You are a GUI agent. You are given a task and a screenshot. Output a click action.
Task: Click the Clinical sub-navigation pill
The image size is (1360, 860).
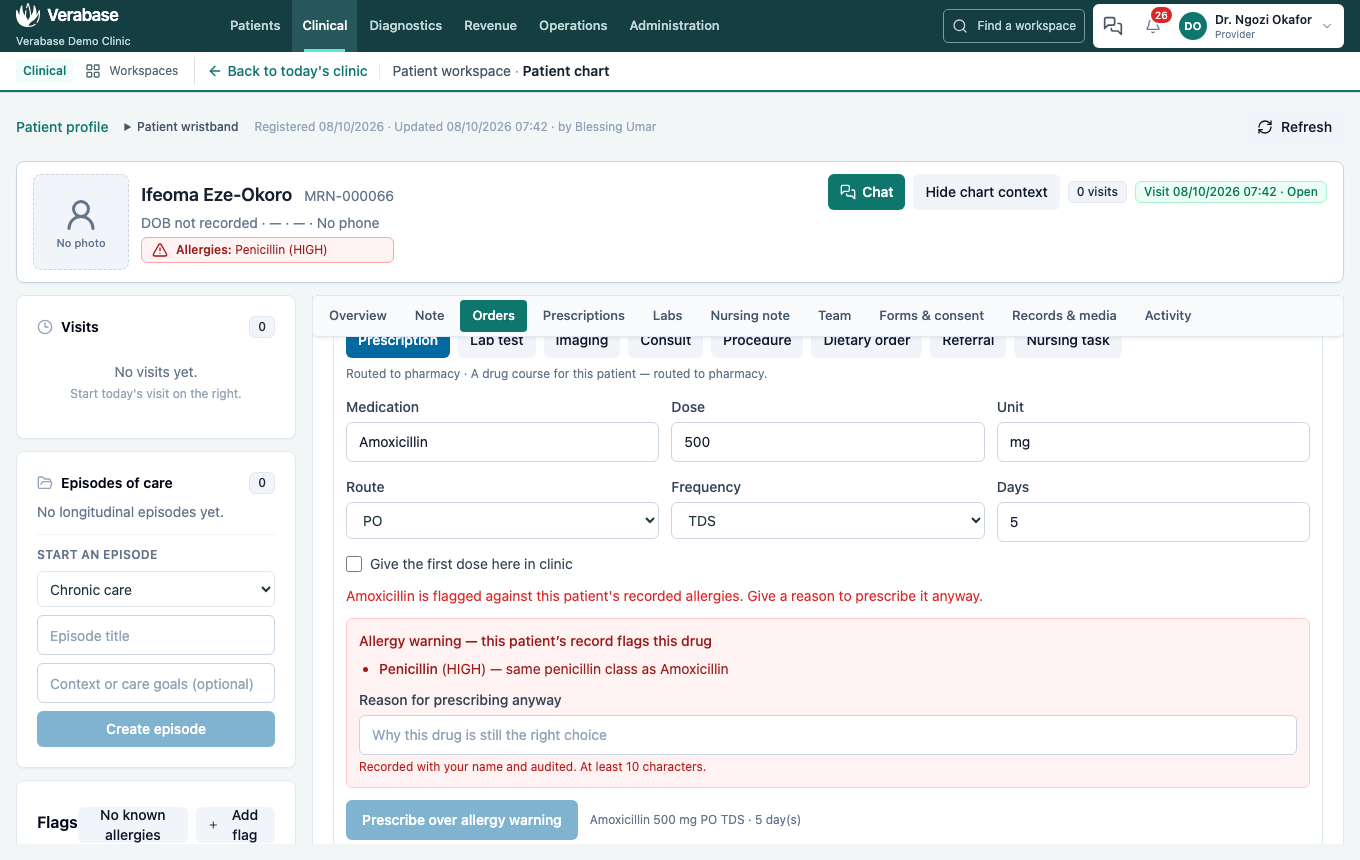(x=45, y=71)
